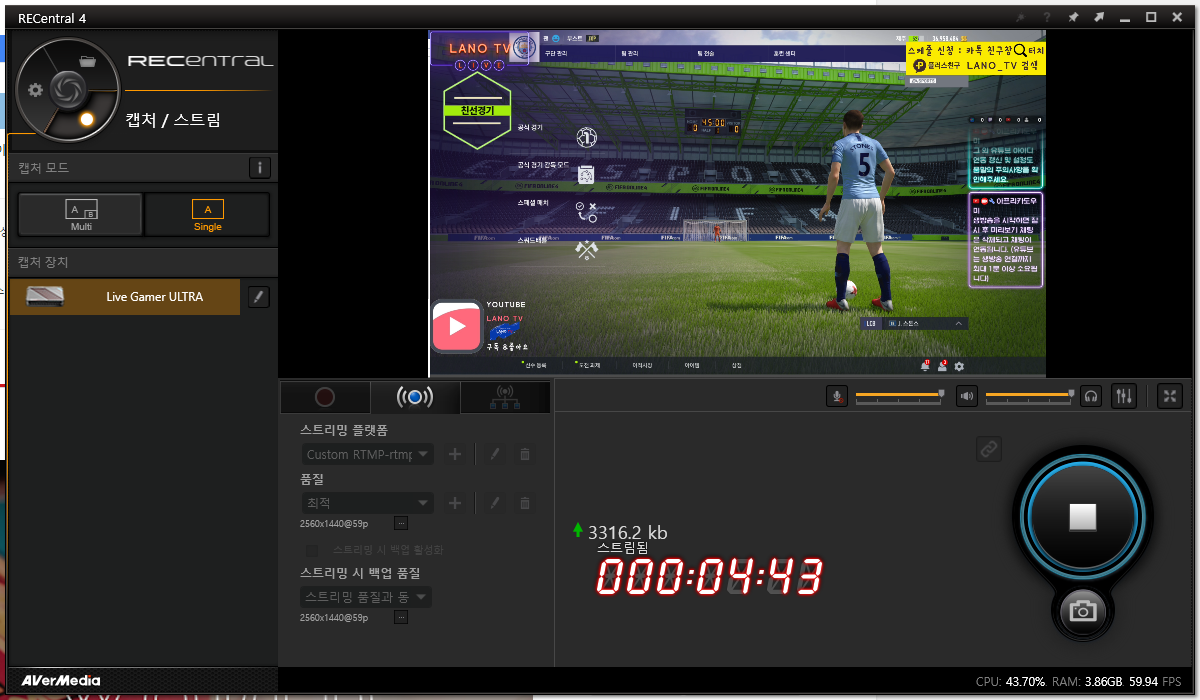Switch to Multi capture mode

point(81,215)
